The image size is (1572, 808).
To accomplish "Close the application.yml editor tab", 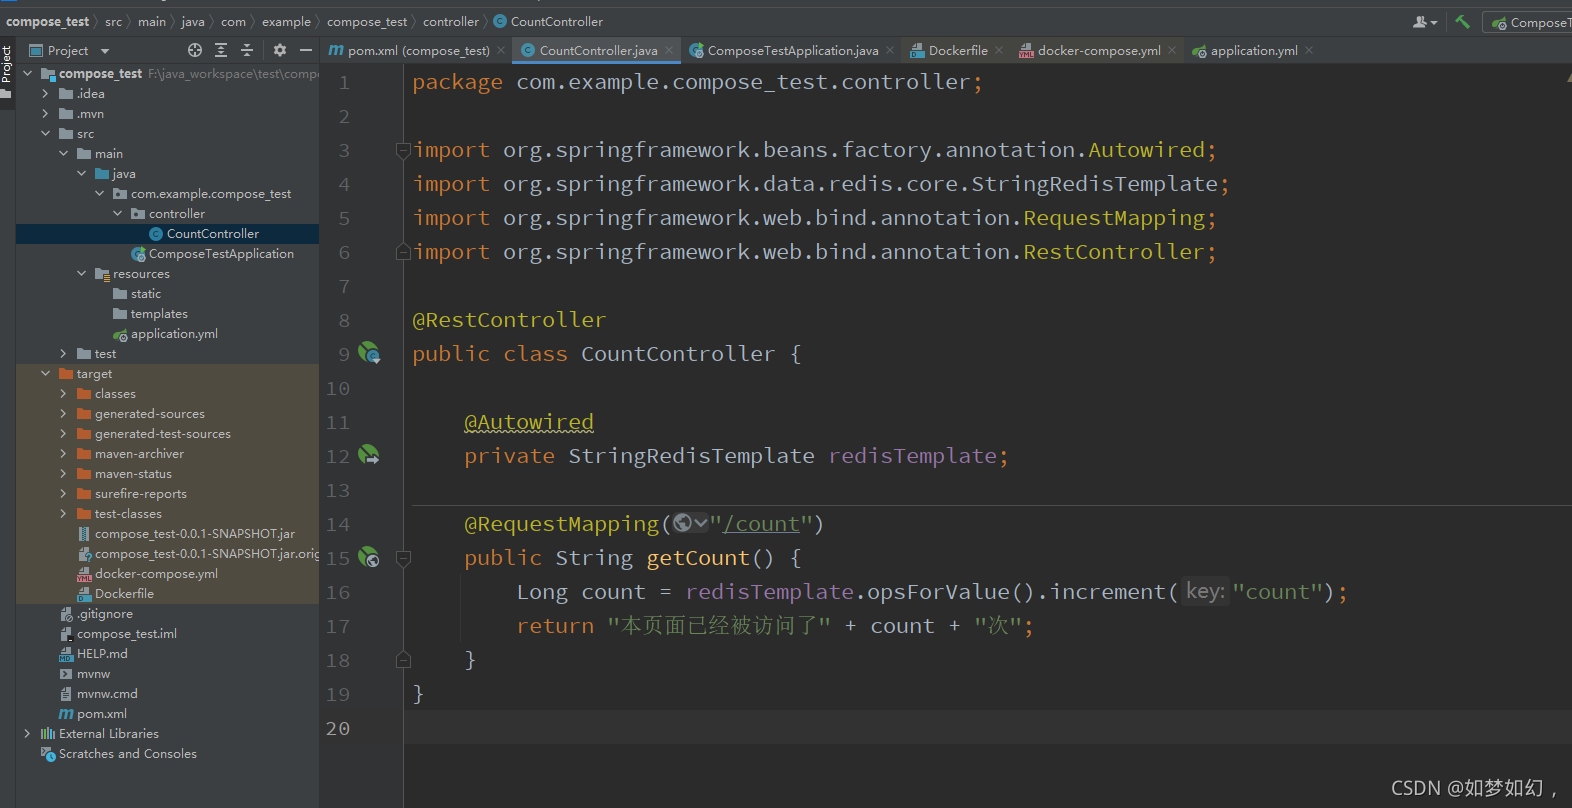I will (1309, 50).
